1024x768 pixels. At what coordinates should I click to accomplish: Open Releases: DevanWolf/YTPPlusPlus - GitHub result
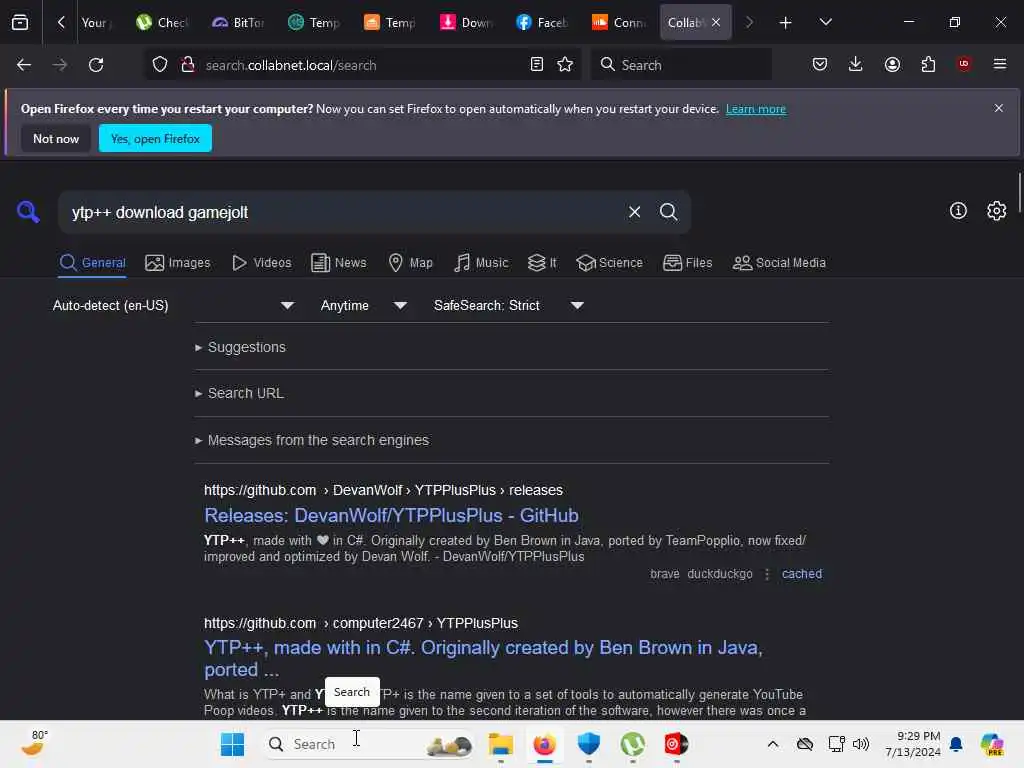point(391,515)
